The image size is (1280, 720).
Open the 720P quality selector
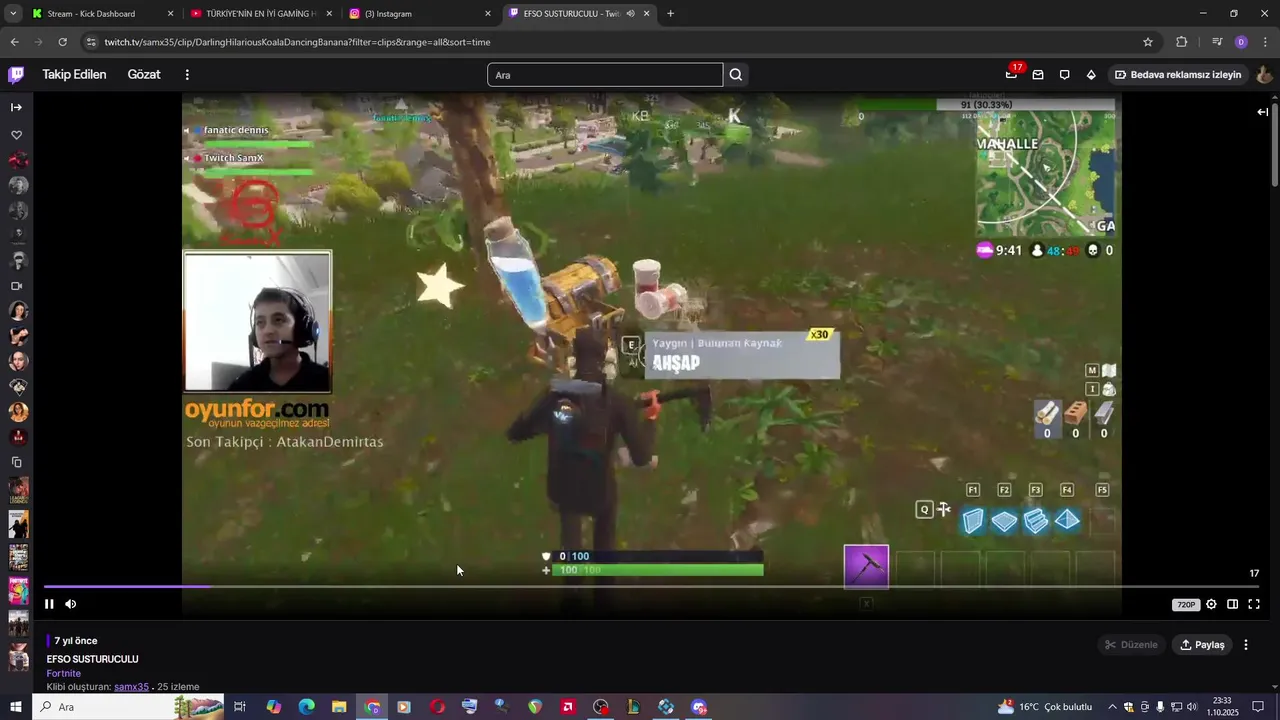1186,604
